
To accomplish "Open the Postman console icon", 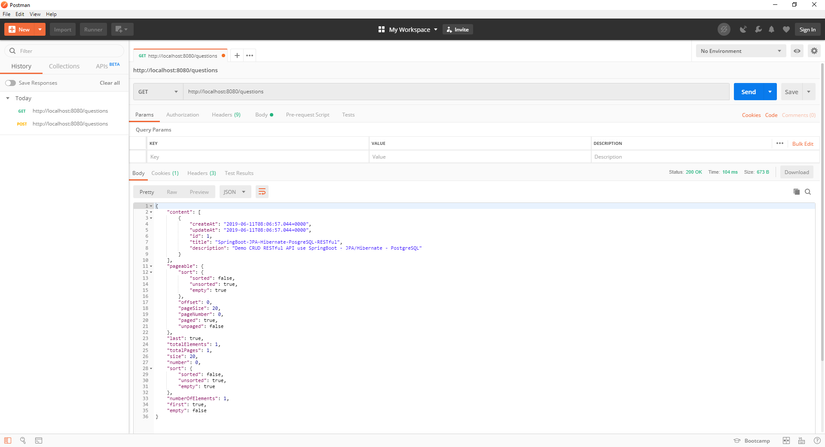I will pos(38,441).
